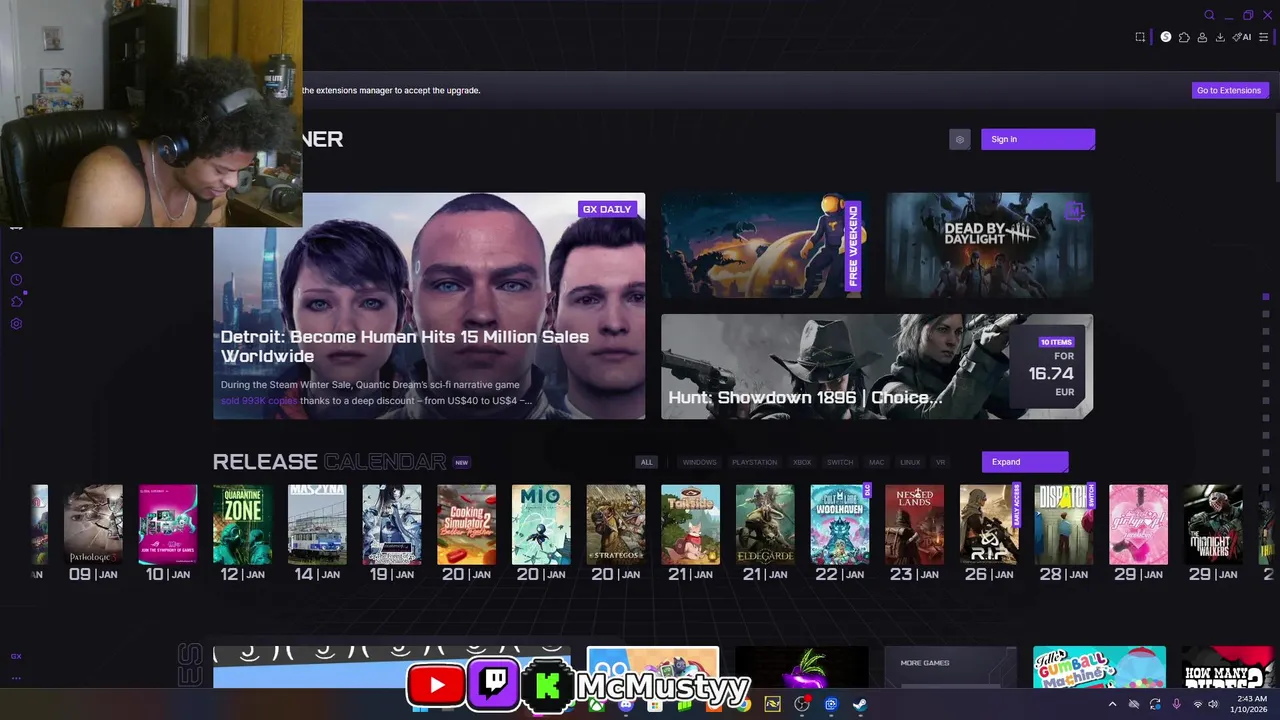
Task: Open Cooking Simulator 2 release cover
Action: pyautogui.click(x=466, y=524)
